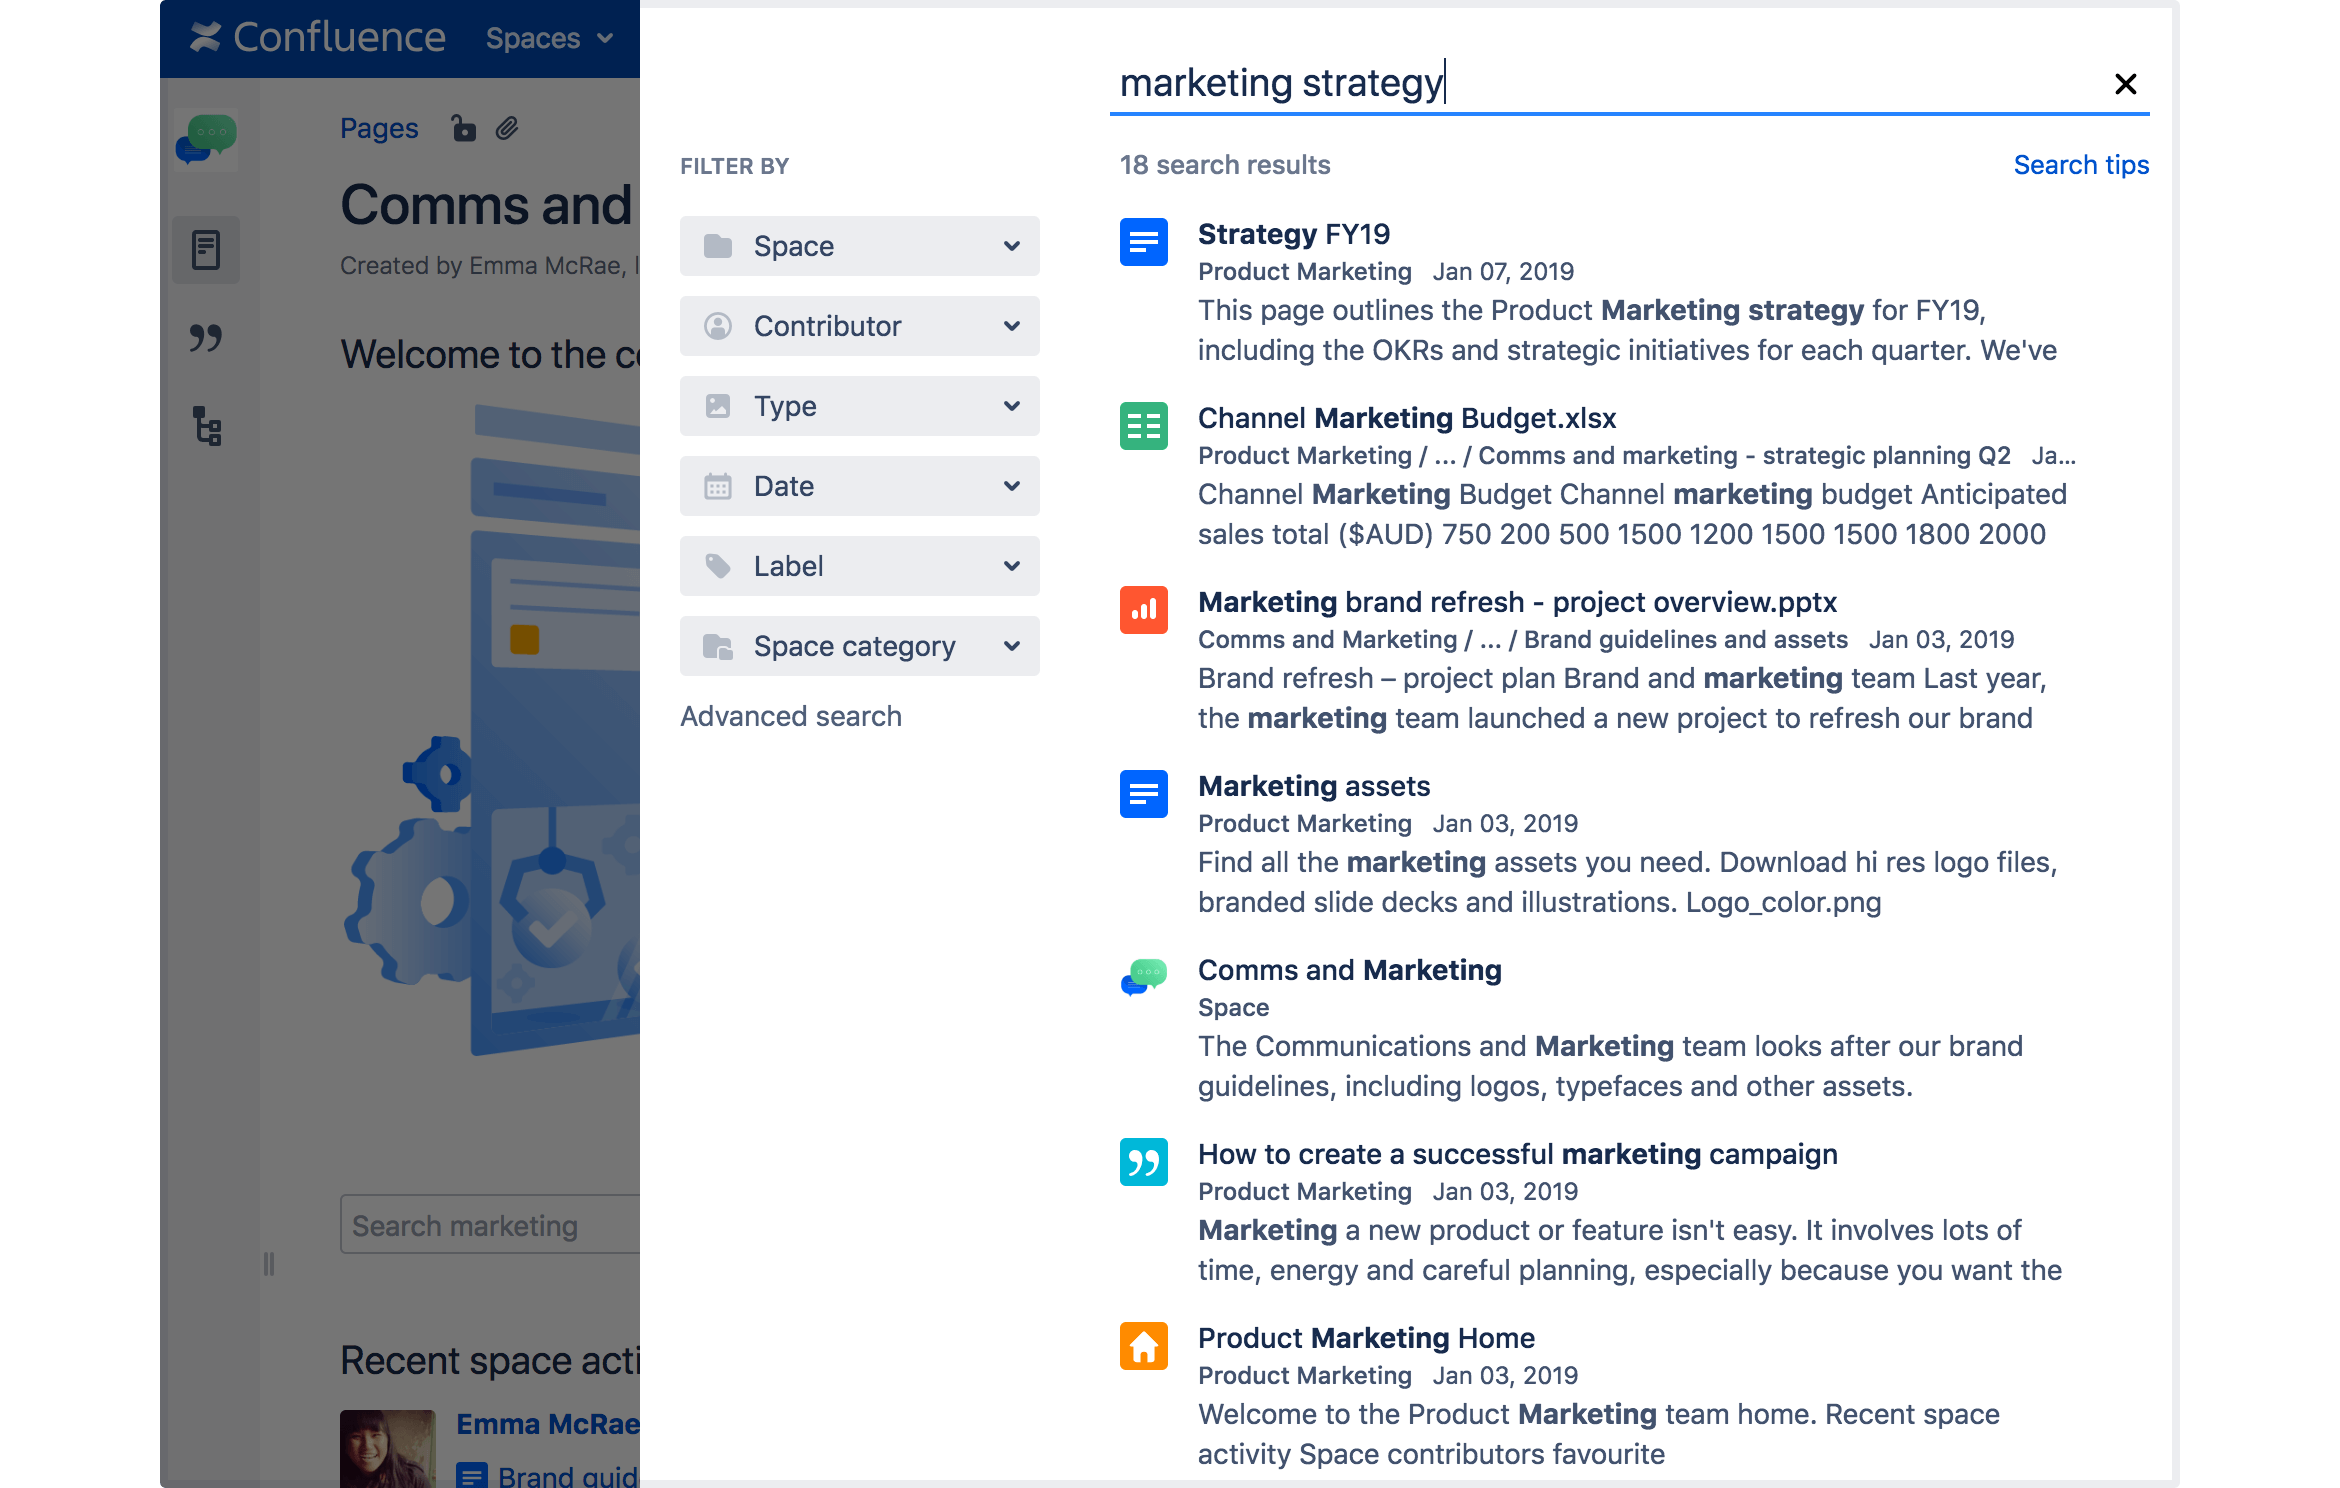The image size is (2340, 1488).
Task: Expand the Space category filter
Action: click(x=860, y=645)
